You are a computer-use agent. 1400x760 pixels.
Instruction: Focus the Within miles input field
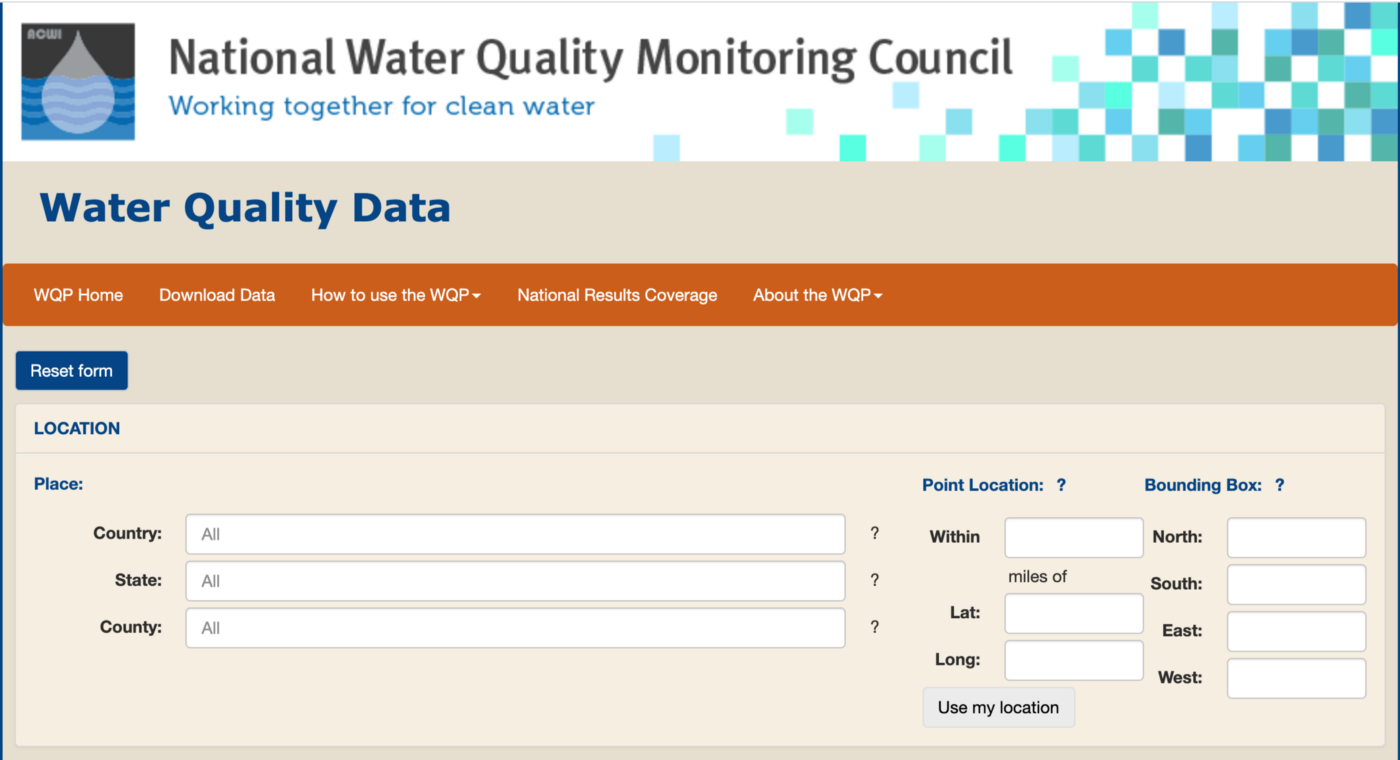click(x=1074, y=538)
